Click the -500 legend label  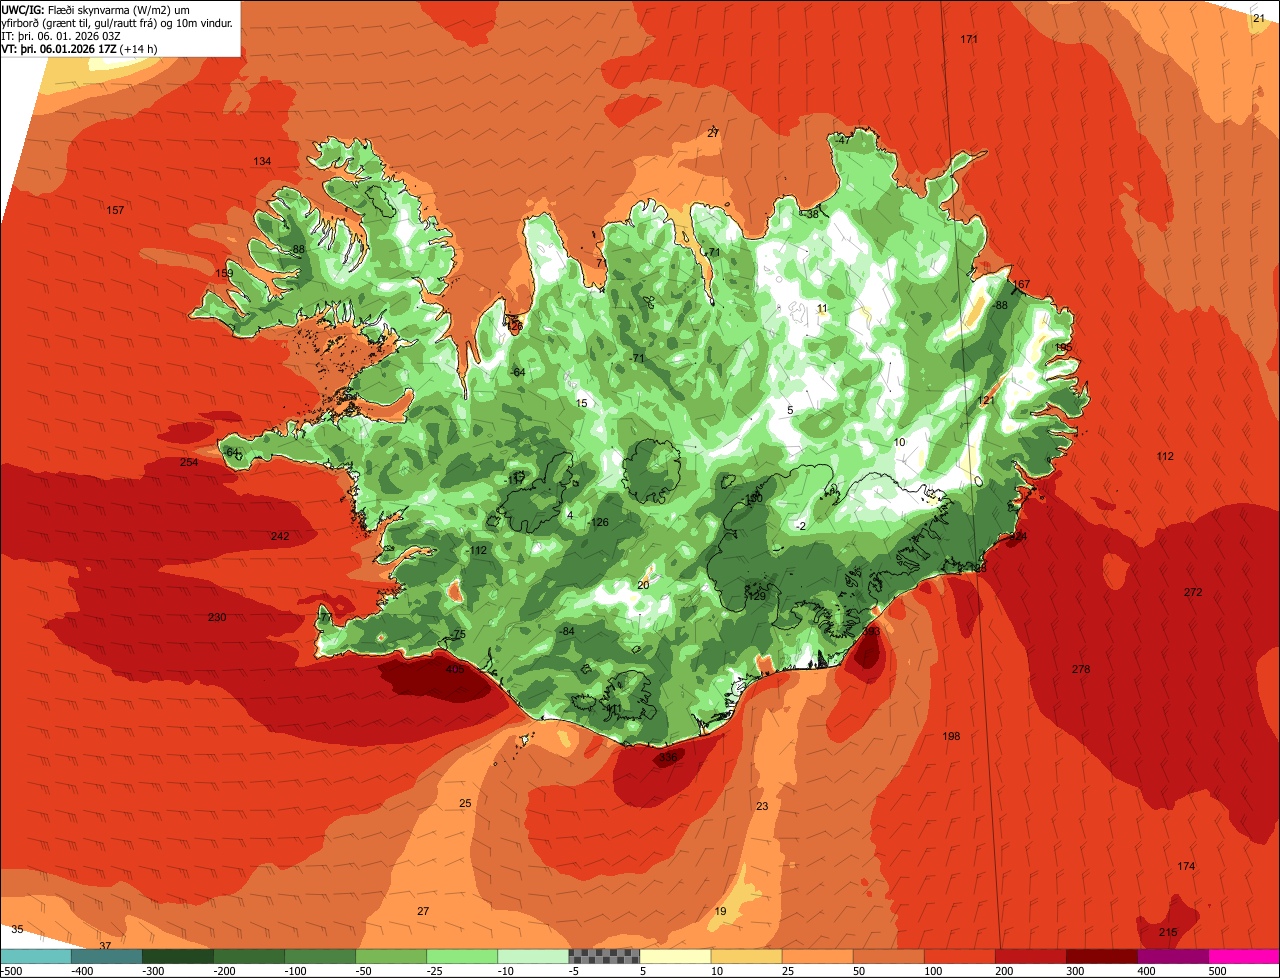pos(12,971)
